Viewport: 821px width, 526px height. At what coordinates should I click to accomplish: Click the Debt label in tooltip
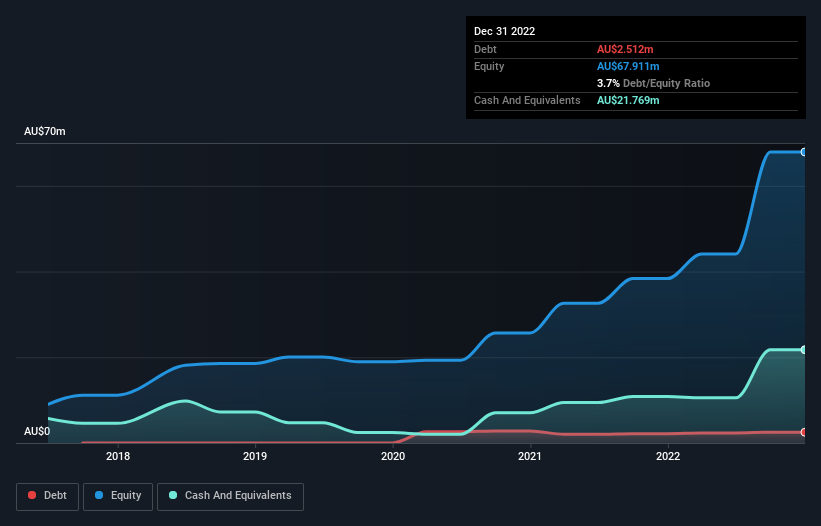pyautogui.click(x=485, y=49)
